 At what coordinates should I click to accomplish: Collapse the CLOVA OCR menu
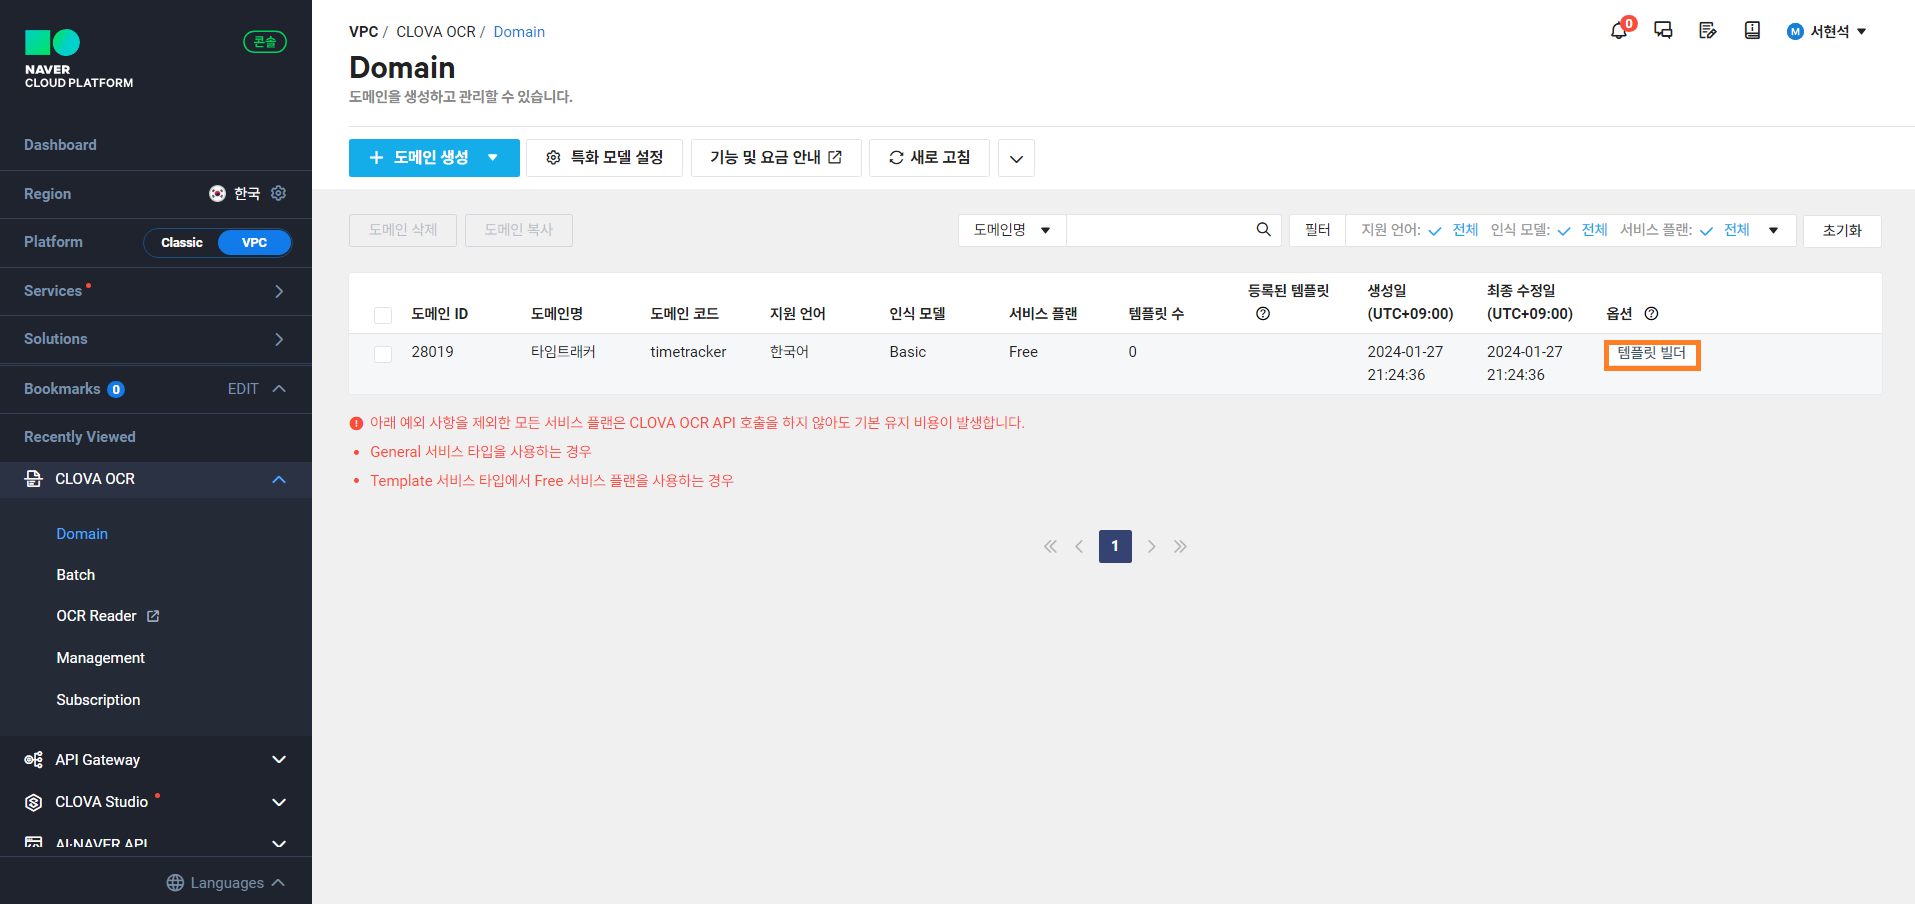tap(279, 479)
